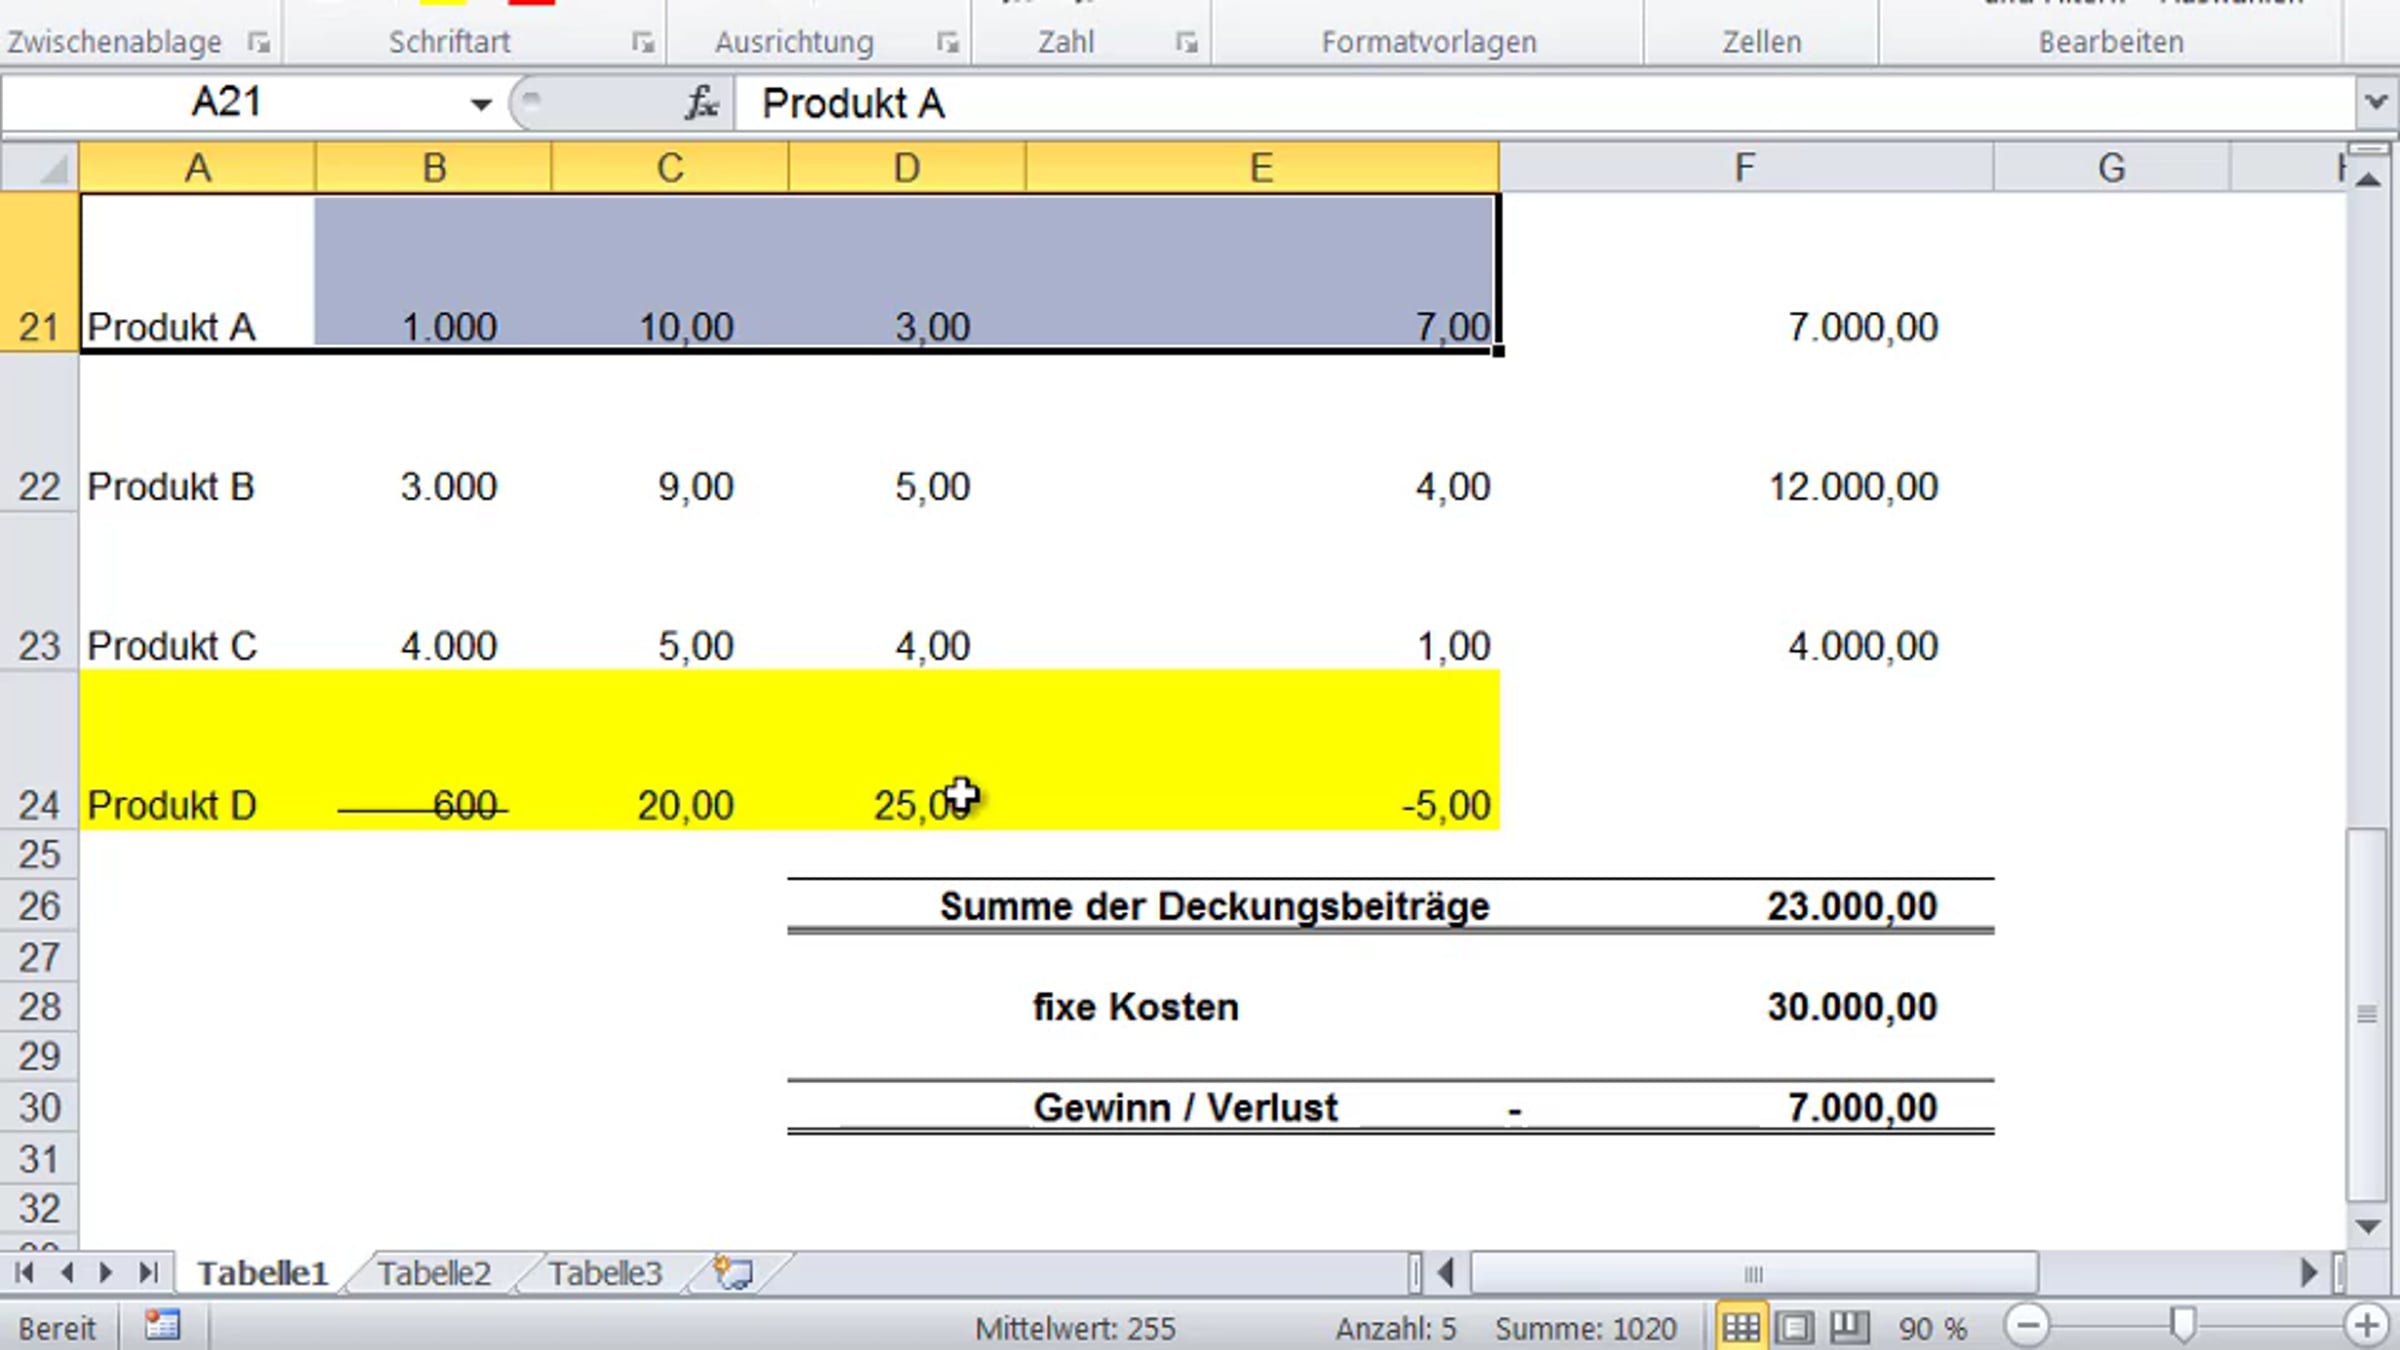Click Summe: 1020 status bar entry
2400x1350 pixels.
(1585, 1328)
